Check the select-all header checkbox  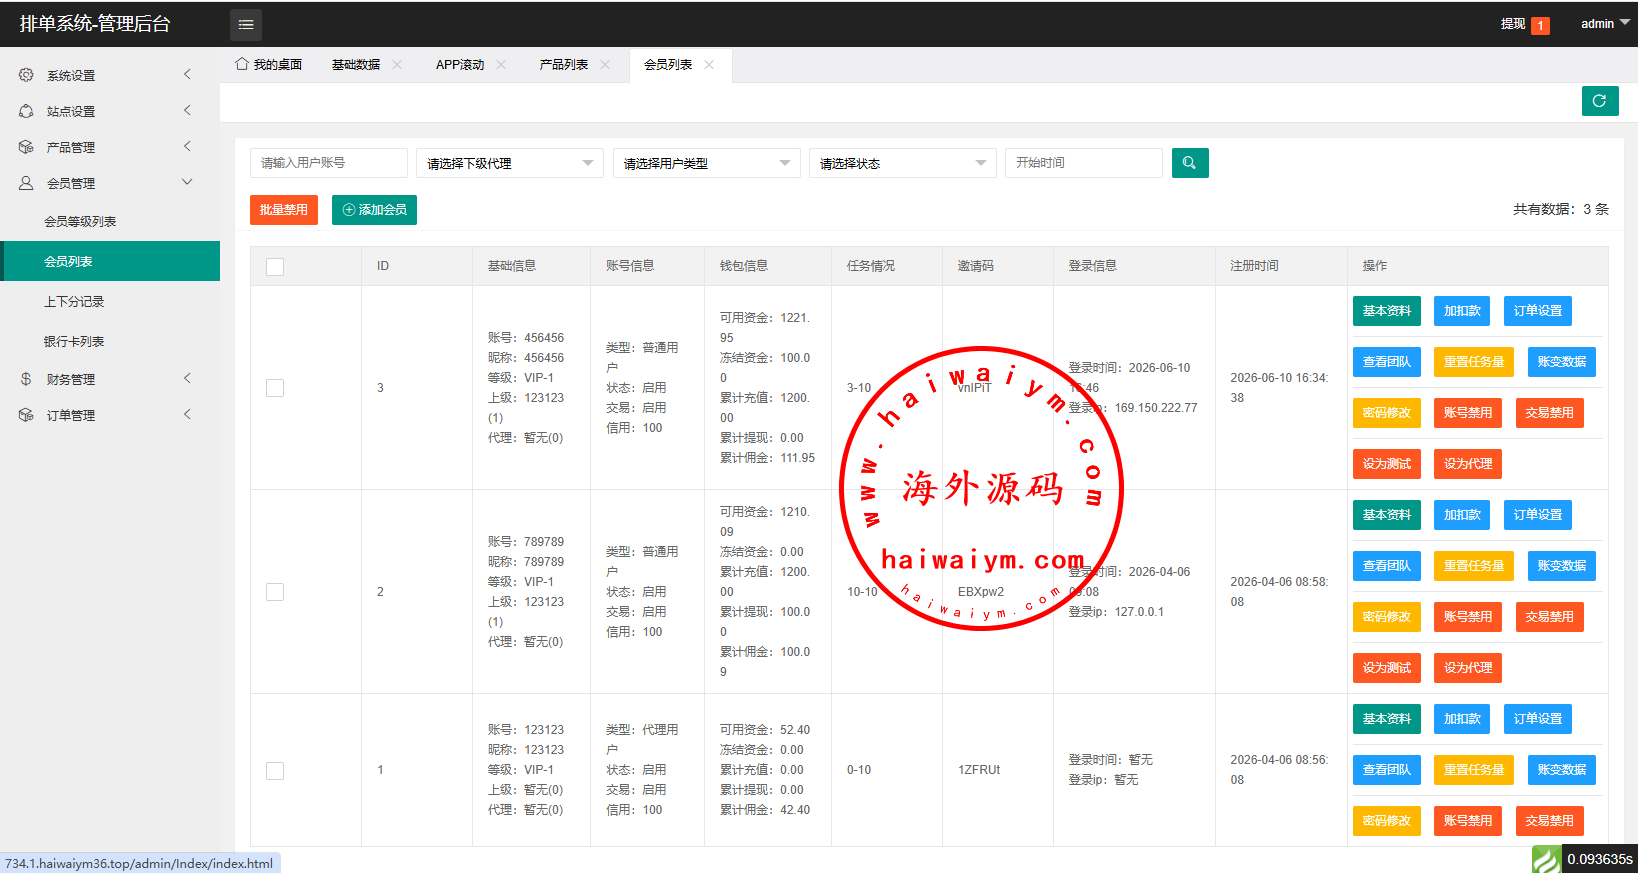point(275,267)
